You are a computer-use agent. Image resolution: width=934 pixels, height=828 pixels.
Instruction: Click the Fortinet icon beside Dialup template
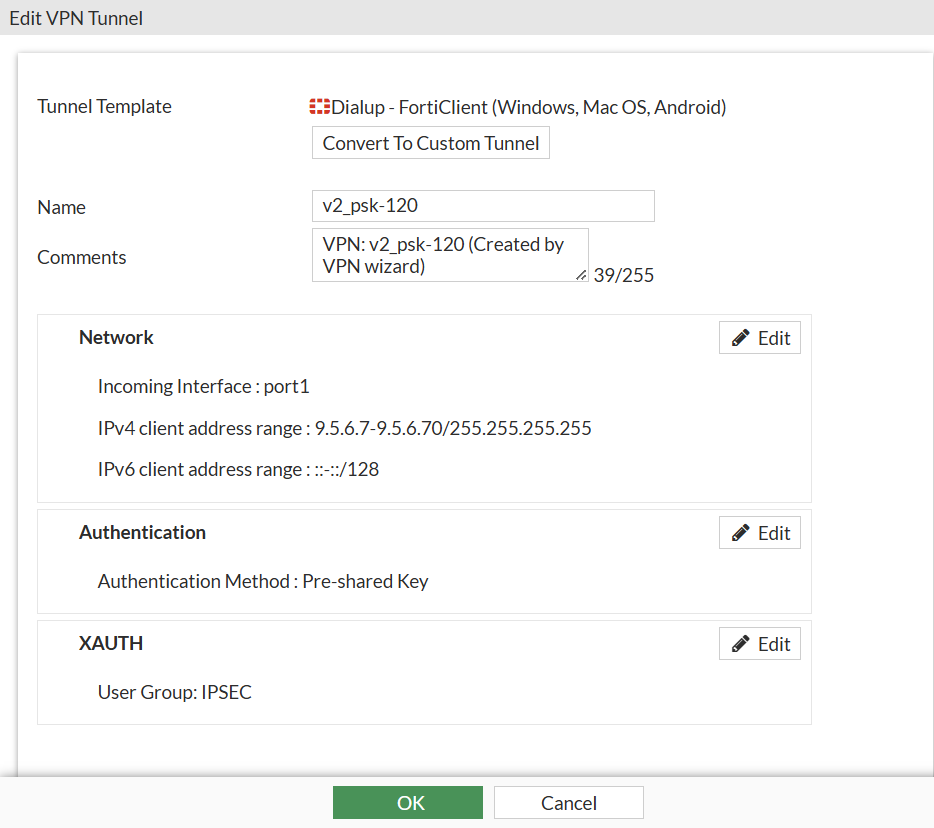(320, 107)
